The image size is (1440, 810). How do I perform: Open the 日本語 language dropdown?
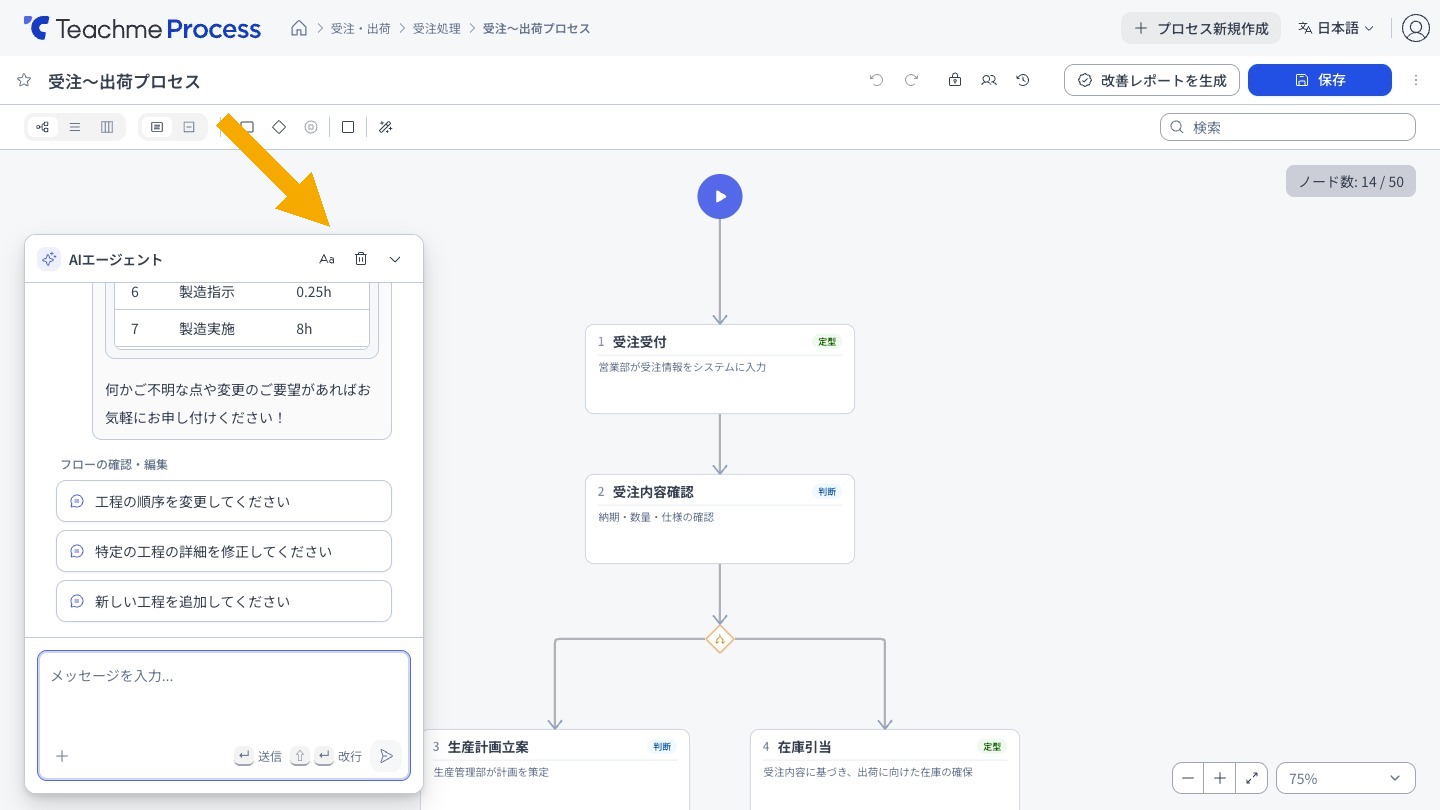pos(1336,28)
